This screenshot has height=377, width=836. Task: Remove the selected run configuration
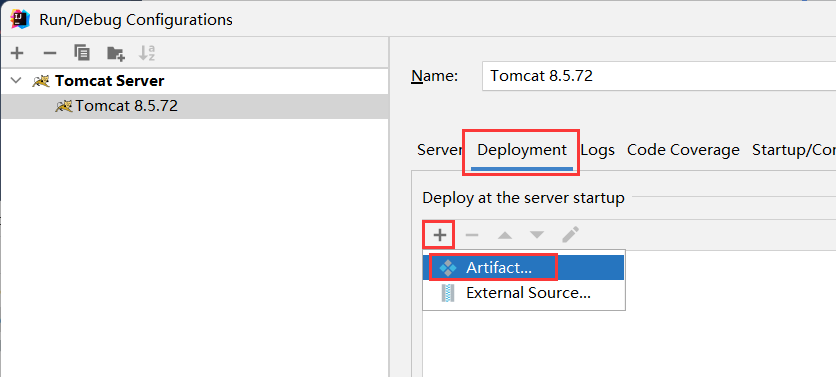50,53
